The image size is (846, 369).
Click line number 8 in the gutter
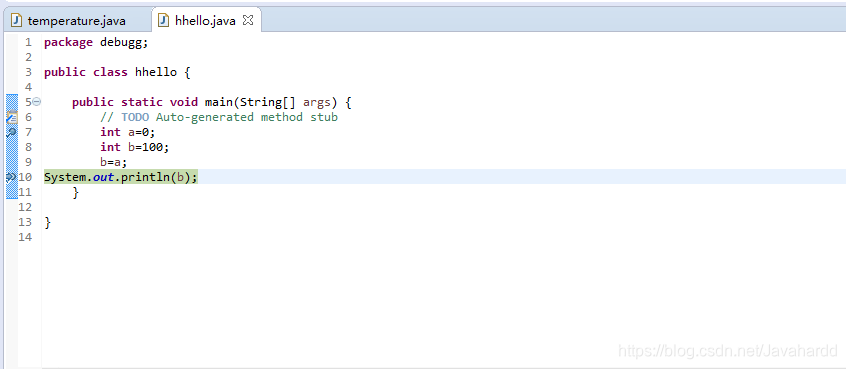click(29, 147)
